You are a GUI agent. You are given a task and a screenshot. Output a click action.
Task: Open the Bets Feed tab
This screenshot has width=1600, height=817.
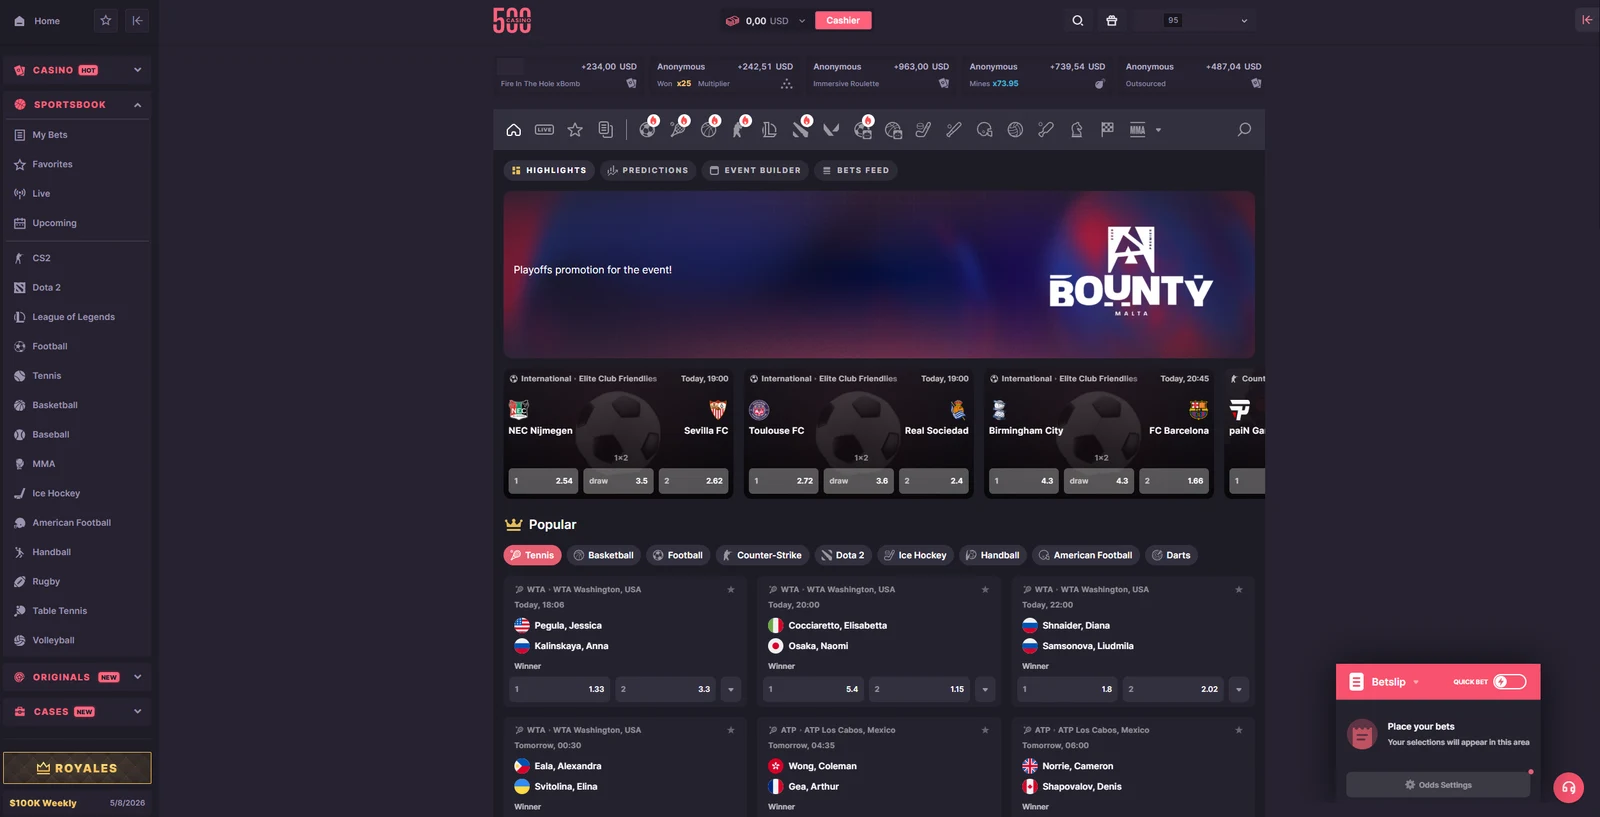[855, 170]
